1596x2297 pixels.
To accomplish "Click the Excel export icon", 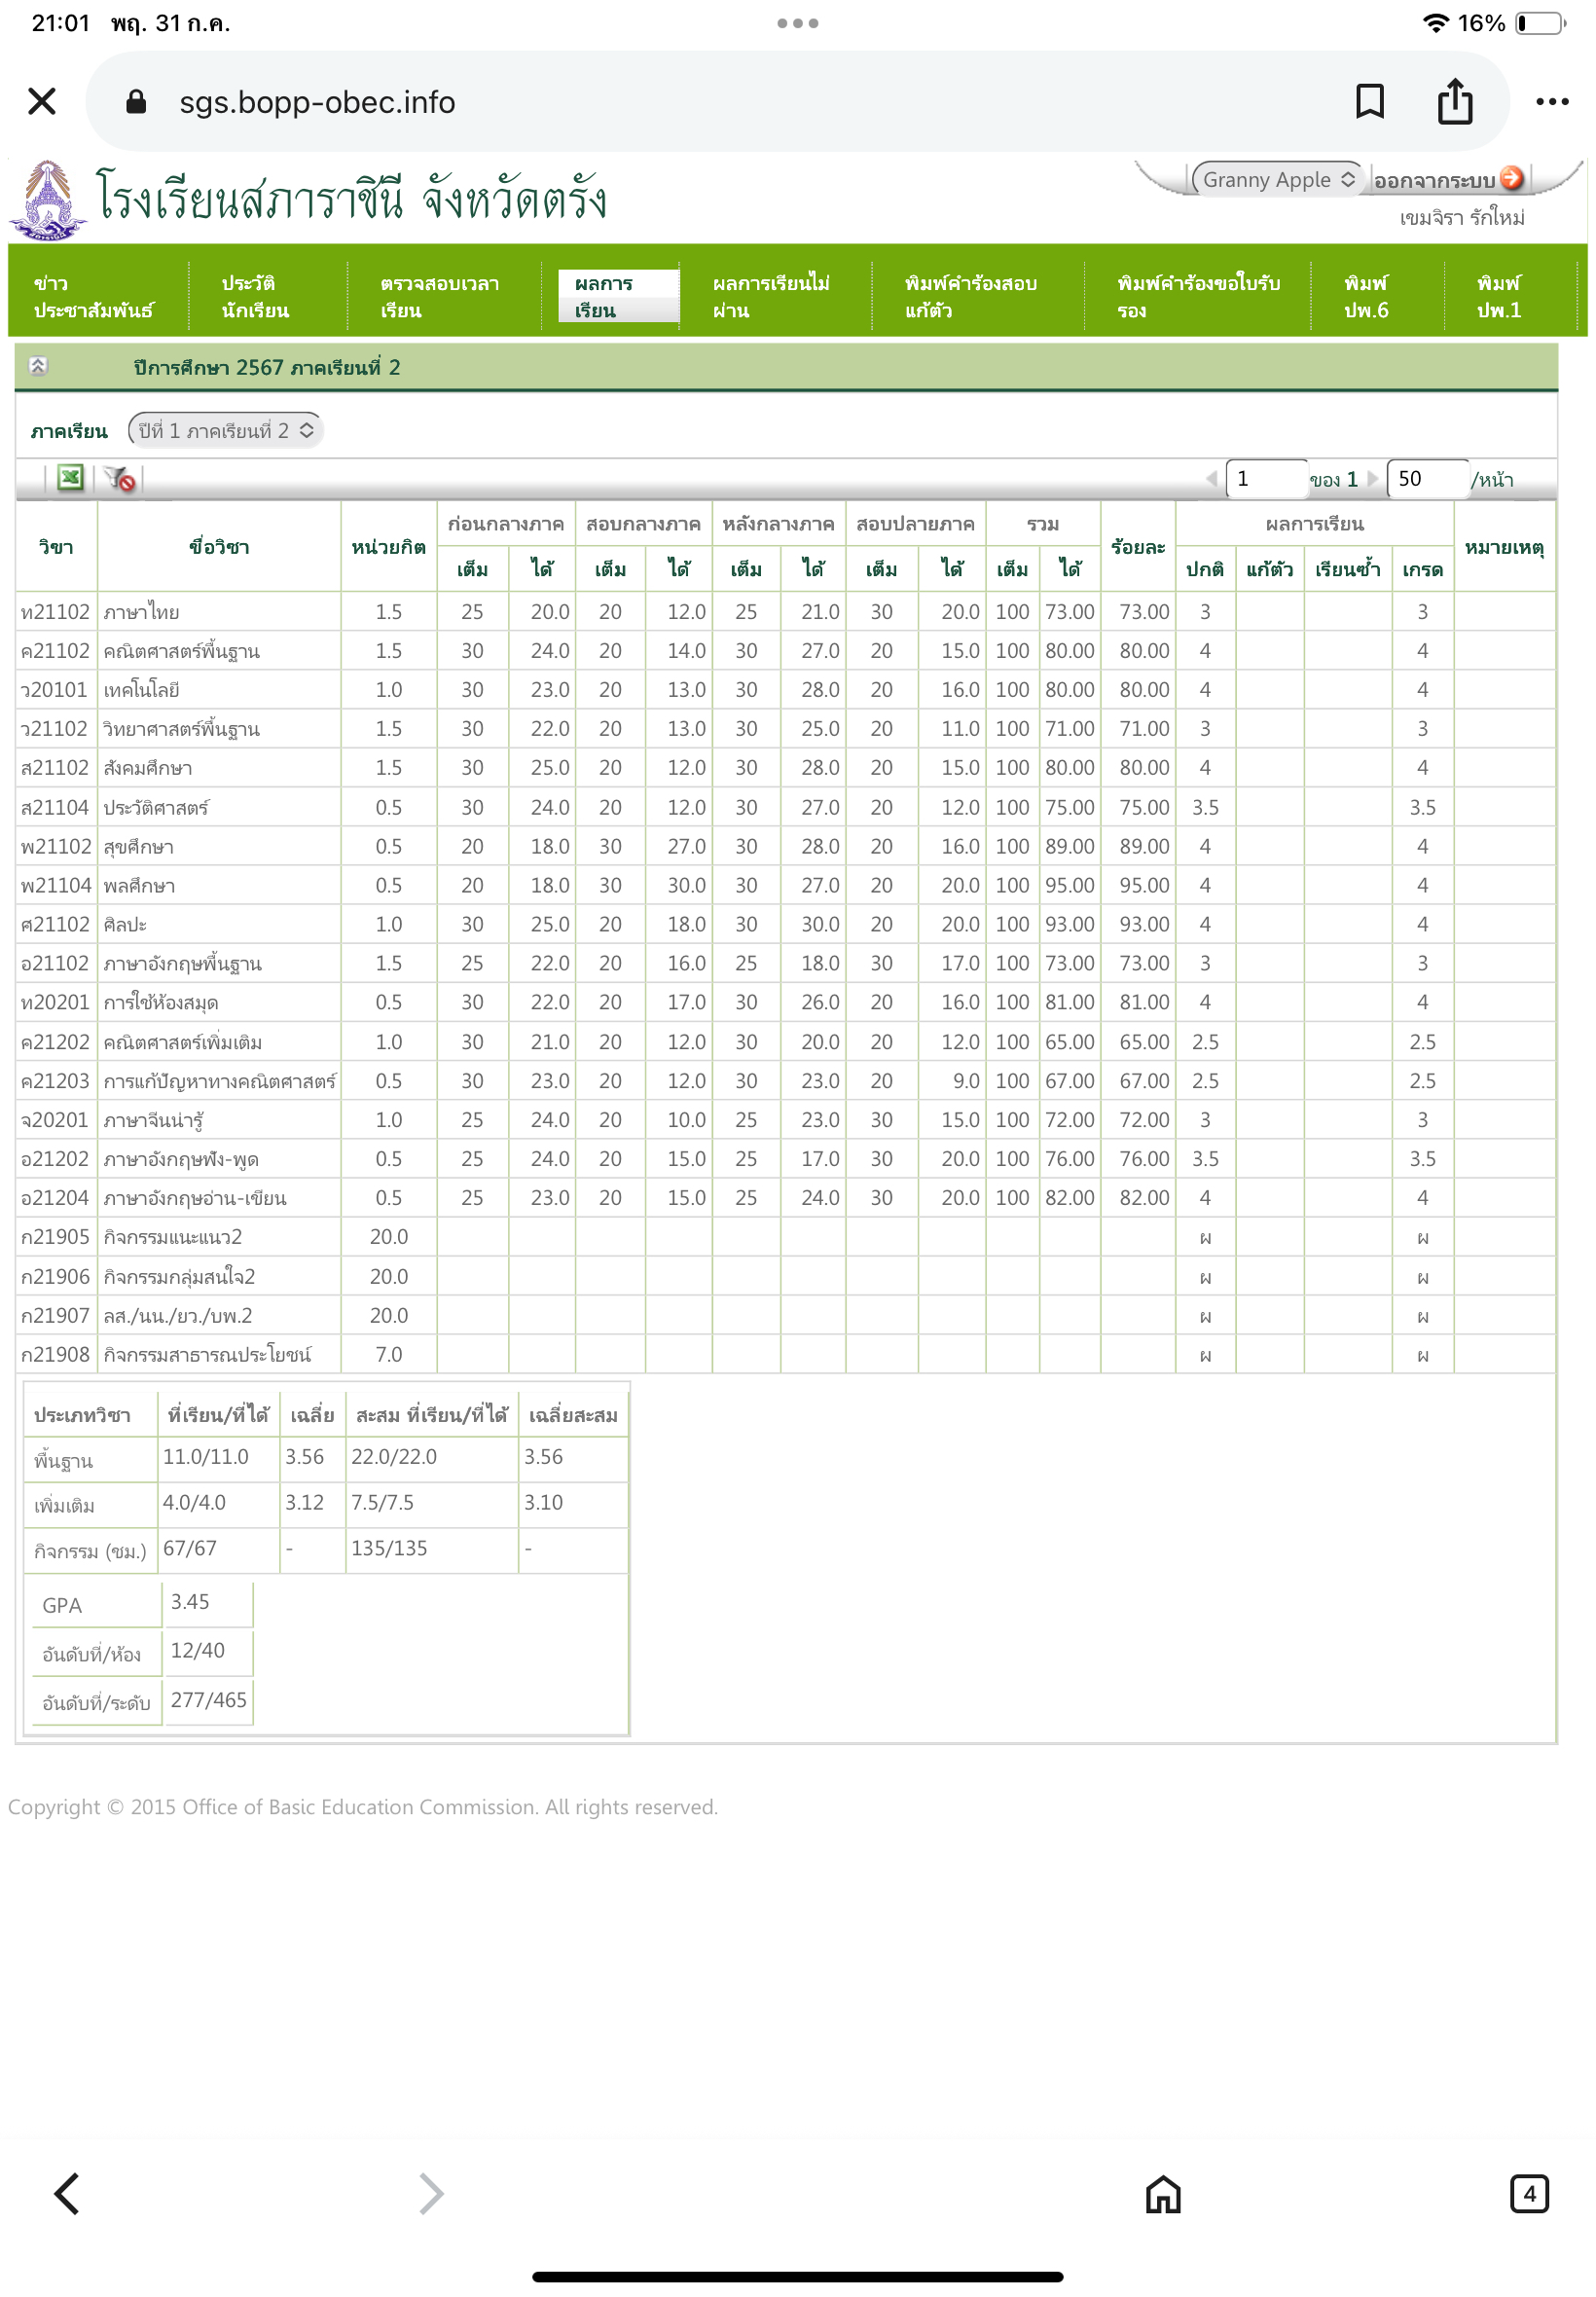I will pyautogui.click(x=70, y=479).
